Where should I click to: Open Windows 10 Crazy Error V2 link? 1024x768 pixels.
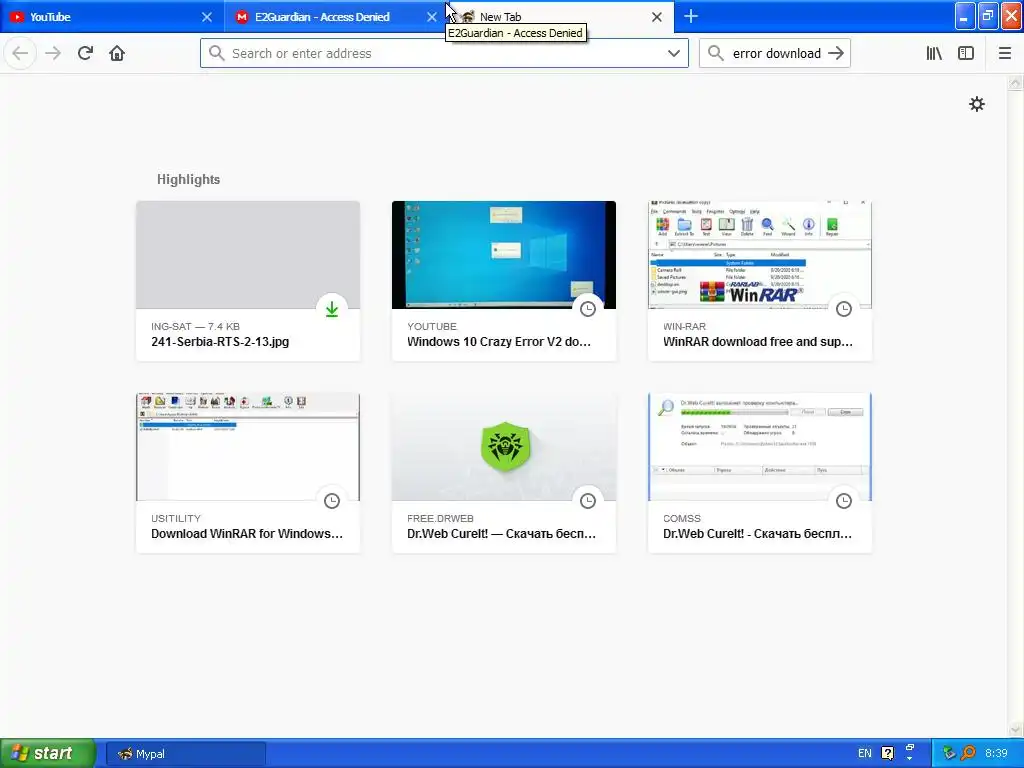click(x=499, y=342)
